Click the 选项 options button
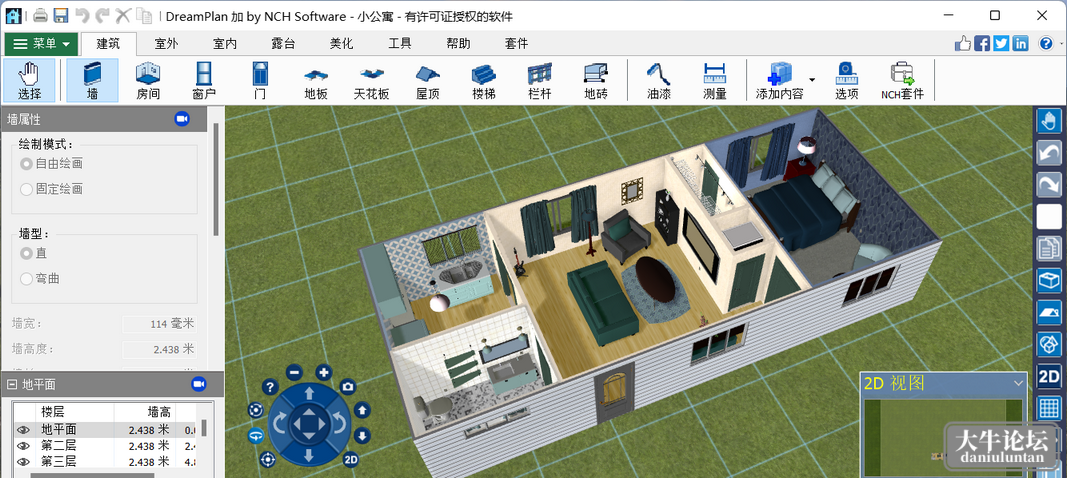1067x478 pixels. click(847, 80)
